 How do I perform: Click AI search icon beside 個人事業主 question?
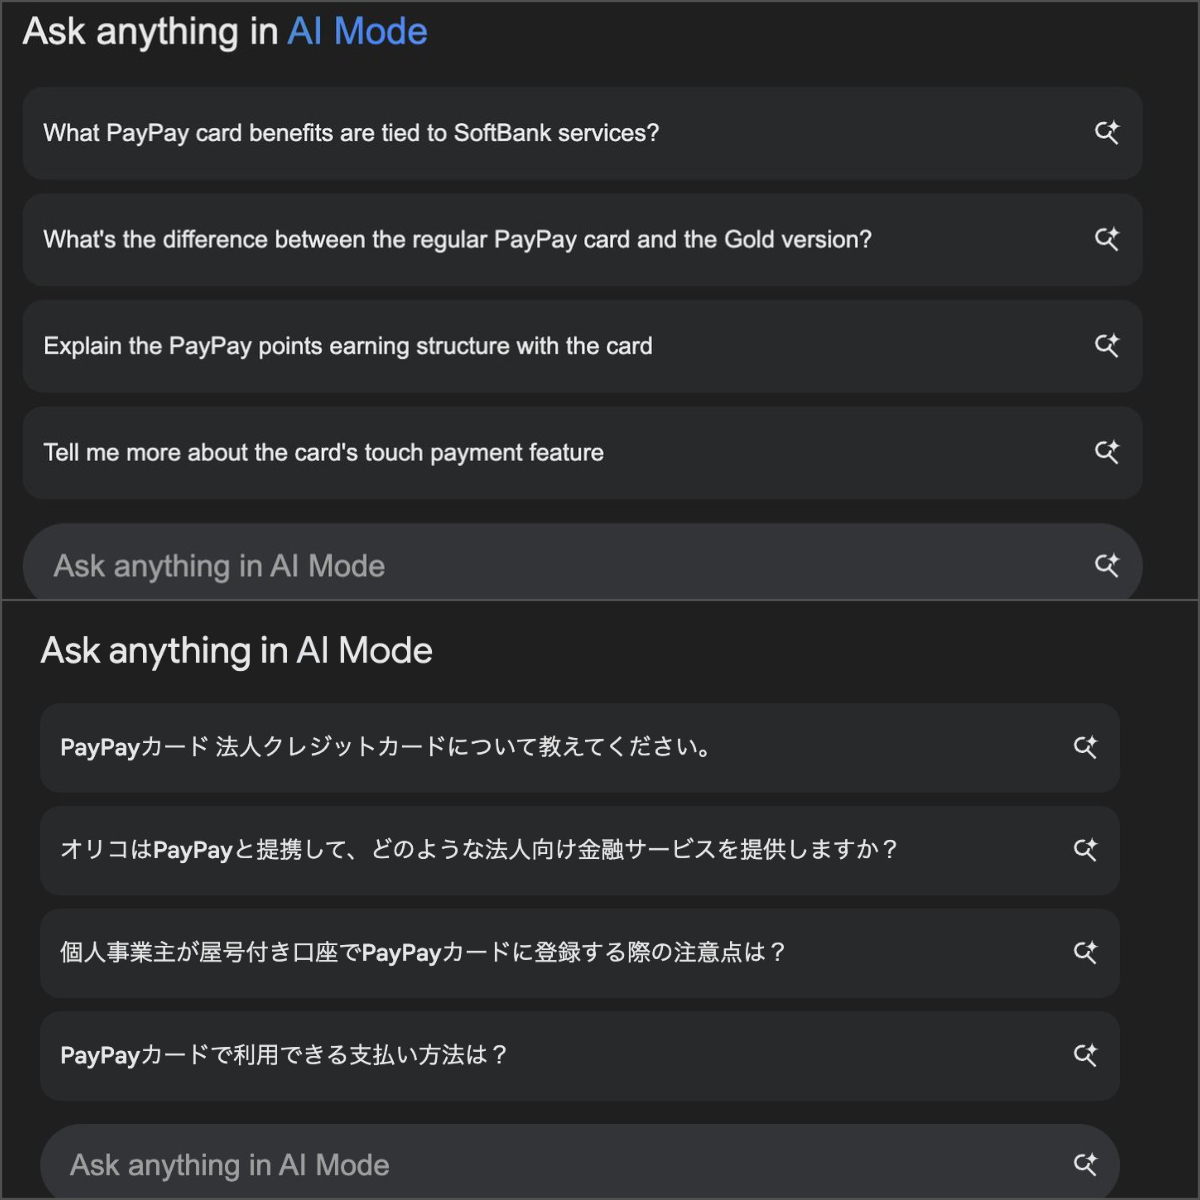[1085, 952]
